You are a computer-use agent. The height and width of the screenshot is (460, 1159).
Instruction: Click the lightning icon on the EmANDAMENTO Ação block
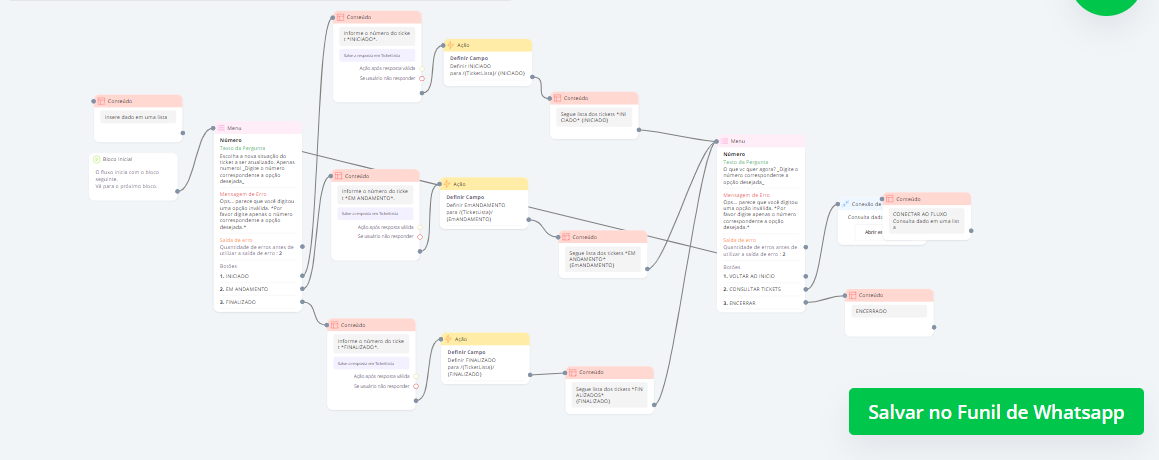coord(446,184)
